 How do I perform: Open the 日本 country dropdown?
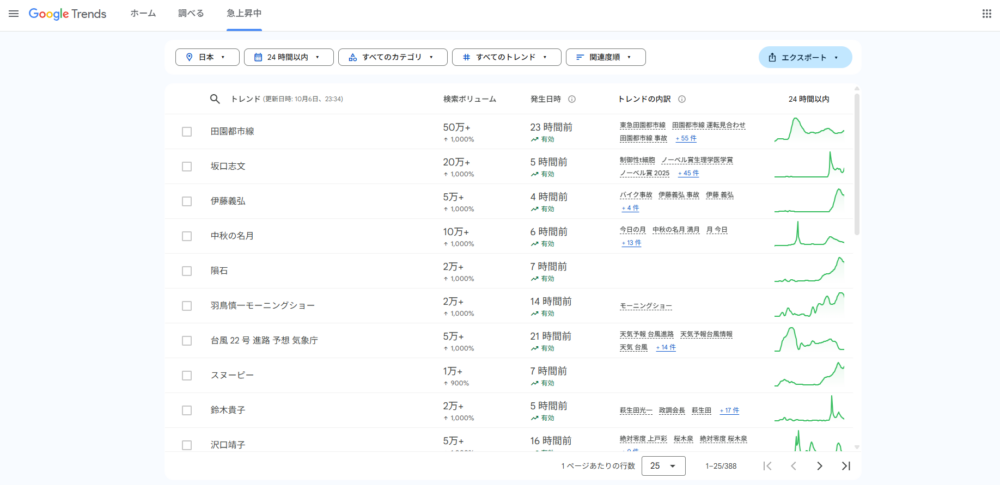pos(207,57)
